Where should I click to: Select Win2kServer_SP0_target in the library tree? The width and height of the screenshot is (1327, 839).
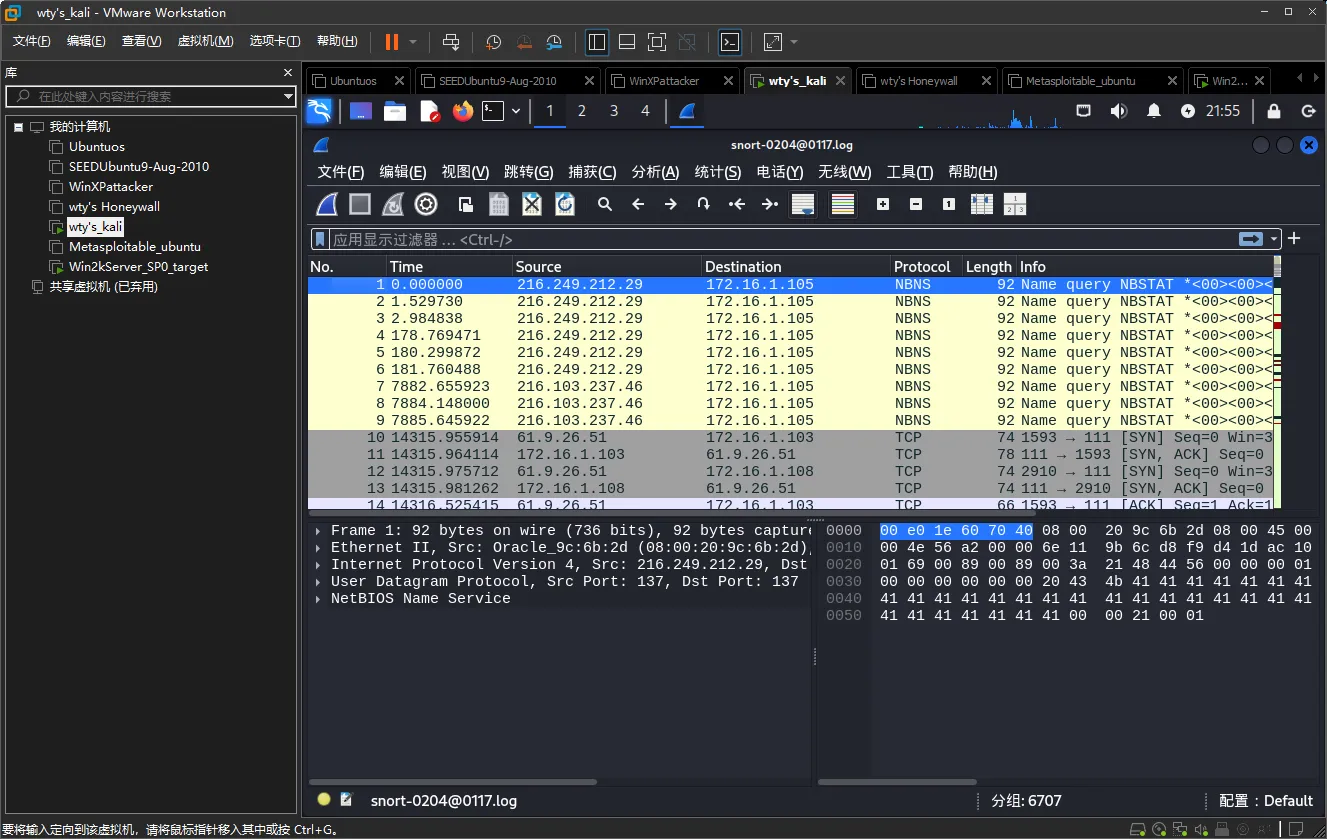click(138, 267)
